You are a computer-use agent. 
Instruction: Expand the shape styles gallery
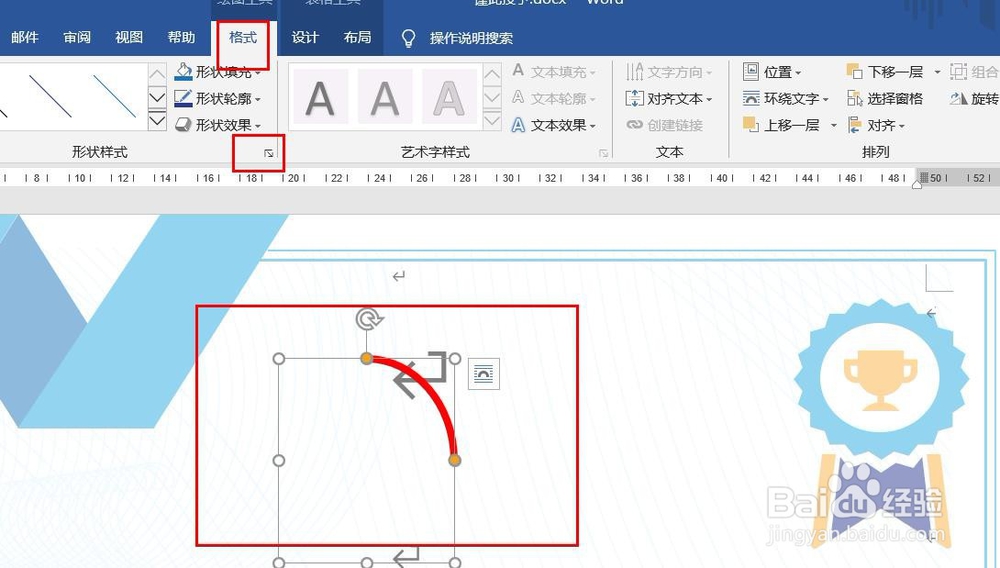[x=157, y=120]
